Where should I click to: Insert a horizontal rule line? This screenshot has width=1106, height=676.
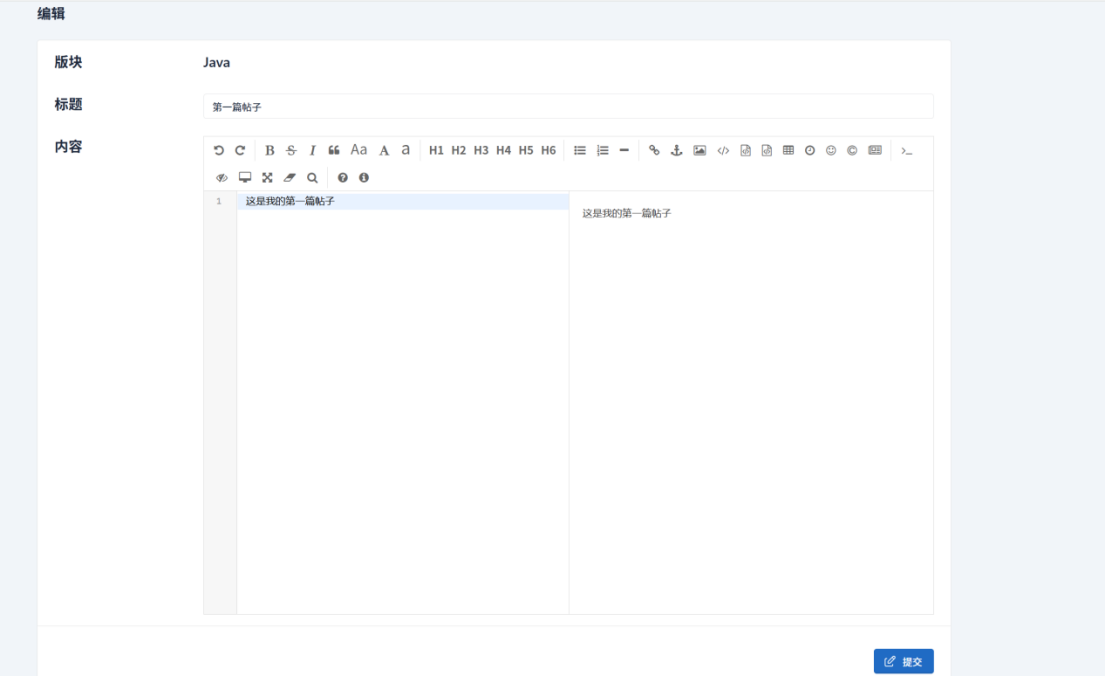point(624,150)
